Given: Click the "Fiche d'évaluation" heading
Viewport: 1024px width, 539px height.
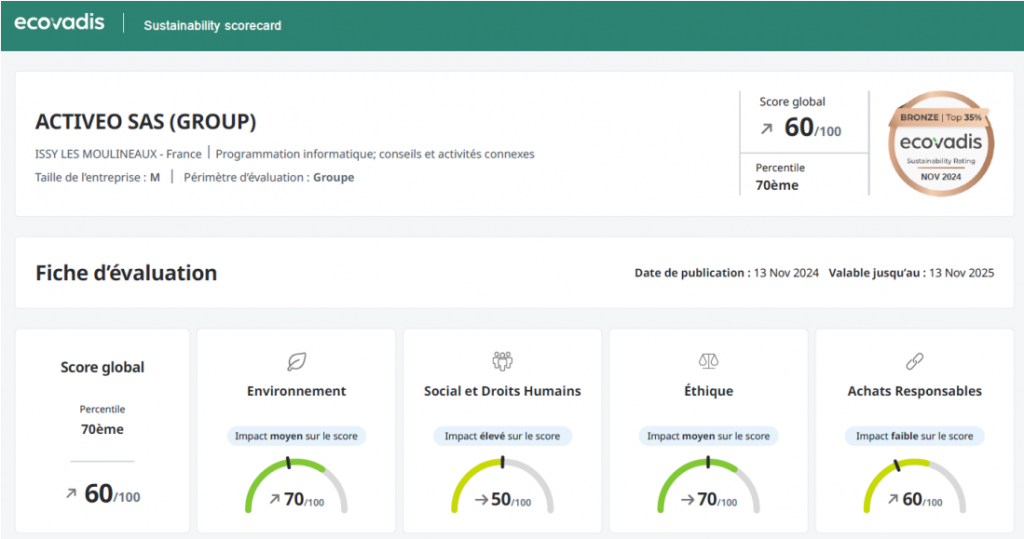Looking at the screenshot, I should [126, 273].
